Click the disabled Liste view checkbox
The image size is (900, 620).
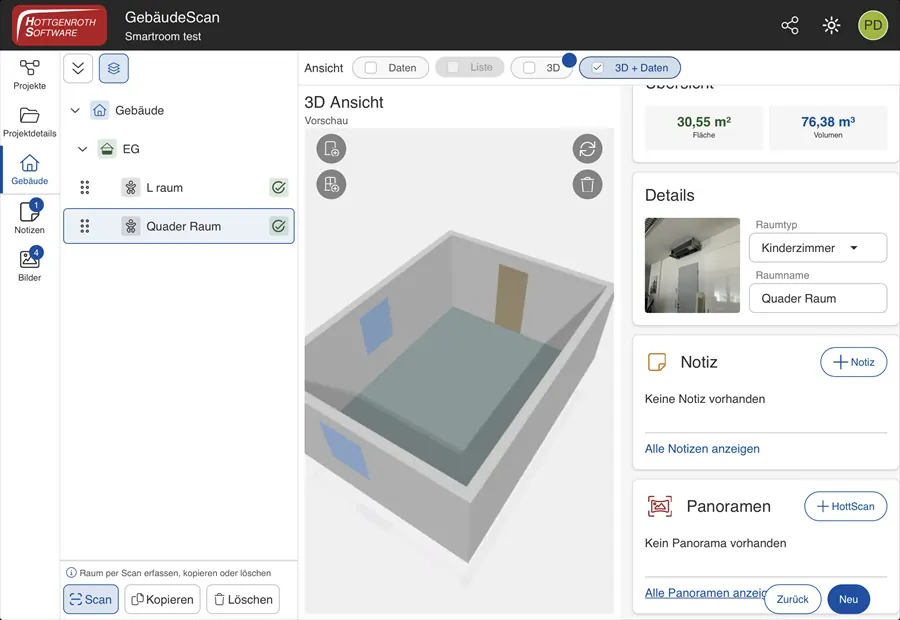[453, 67]
